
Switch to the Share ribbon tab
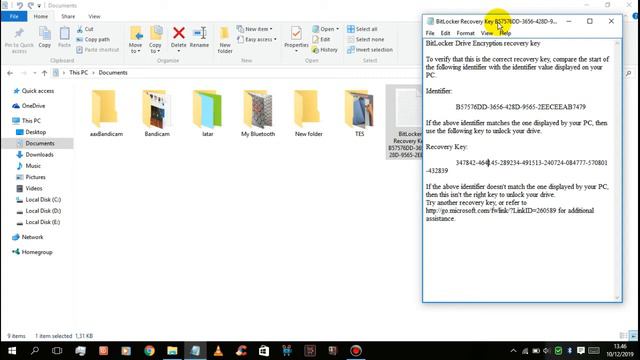point(68,16)
